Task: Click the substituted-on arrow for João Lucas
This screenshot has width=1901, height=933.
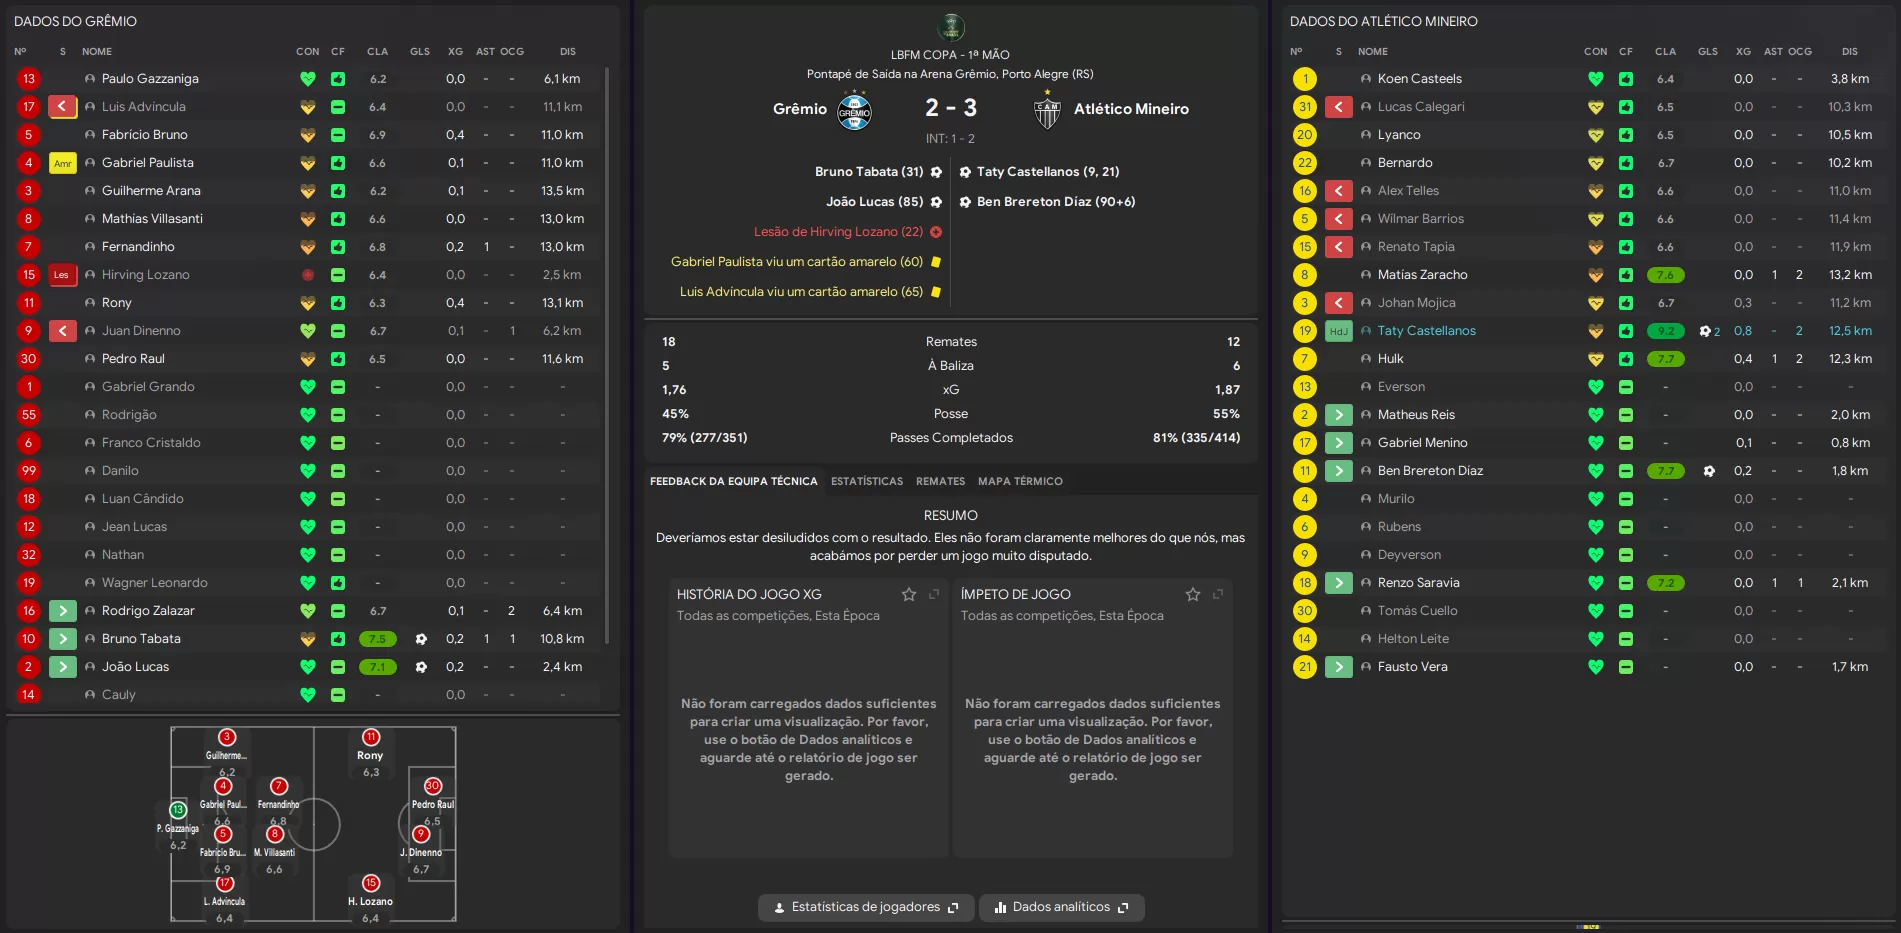Action: [x=63, y=667]
